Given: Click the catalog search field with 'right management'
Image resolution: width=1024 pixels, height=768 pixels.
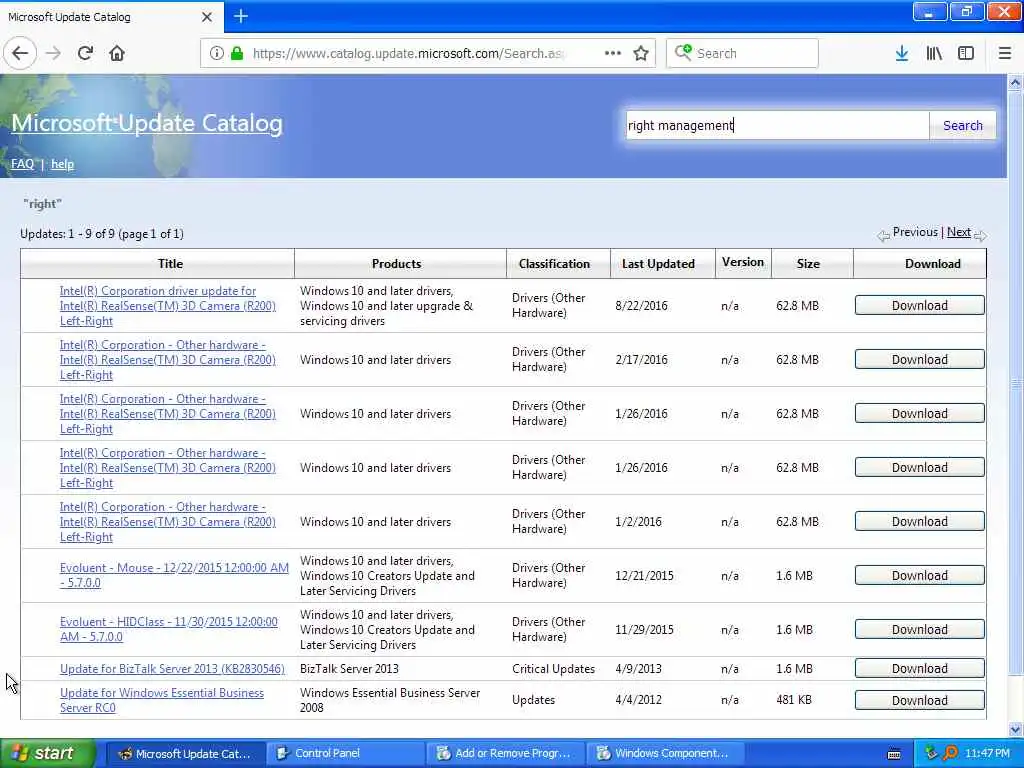Looking at the screenshot, I should click(x=777, y=125).
